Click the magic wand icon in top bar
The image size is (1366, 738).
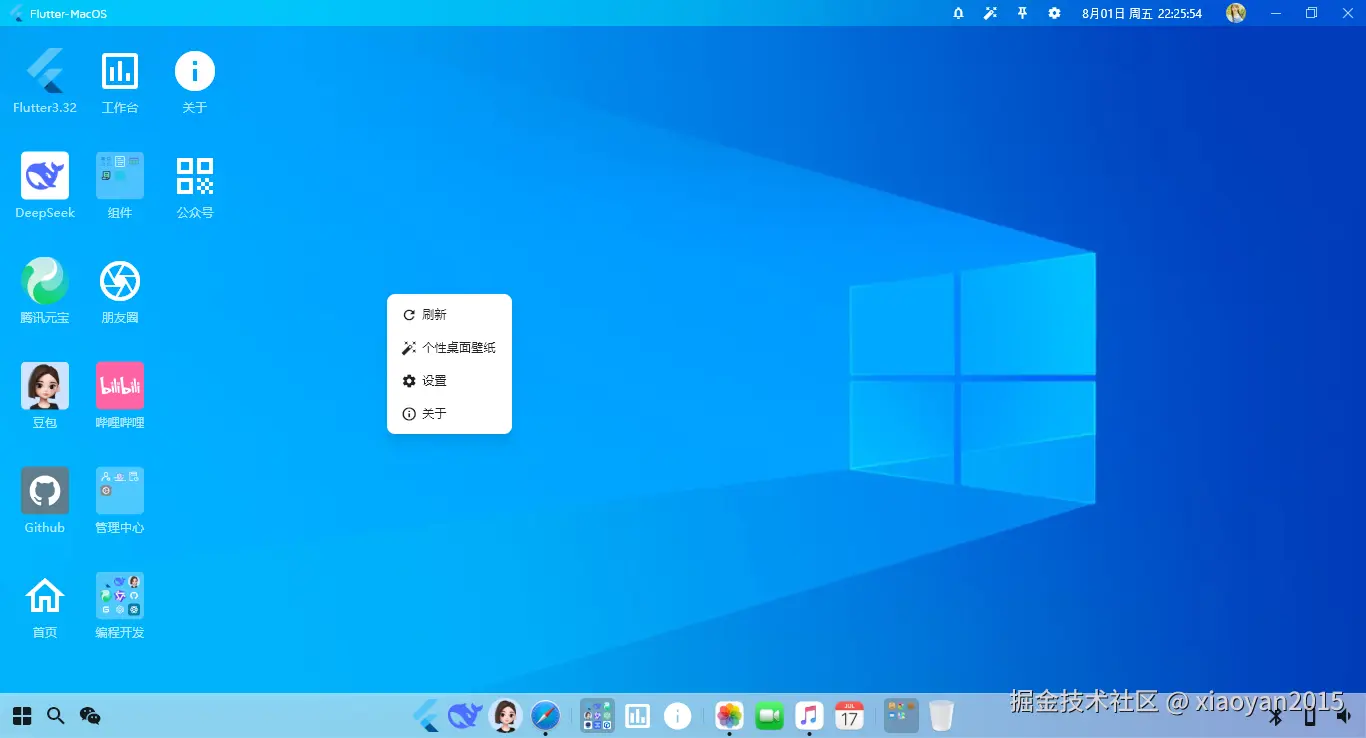click(x=990, y=13)
